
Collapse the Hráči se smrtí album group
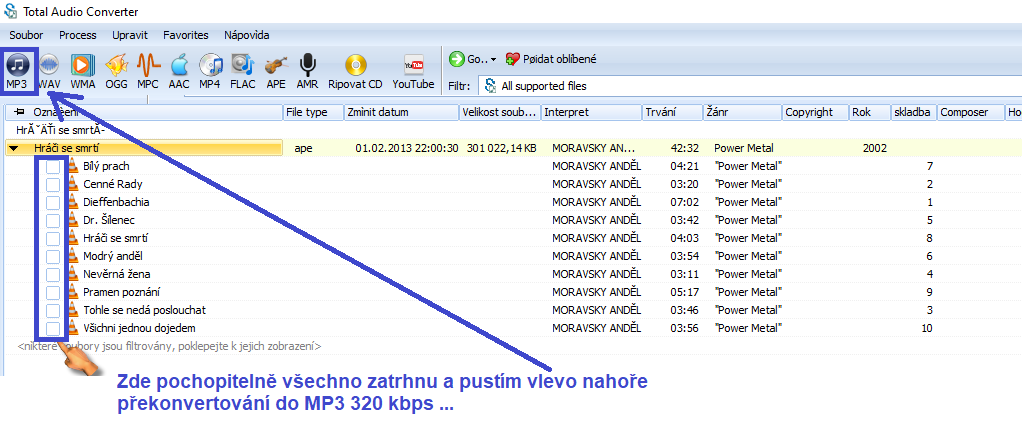point(12,148)
